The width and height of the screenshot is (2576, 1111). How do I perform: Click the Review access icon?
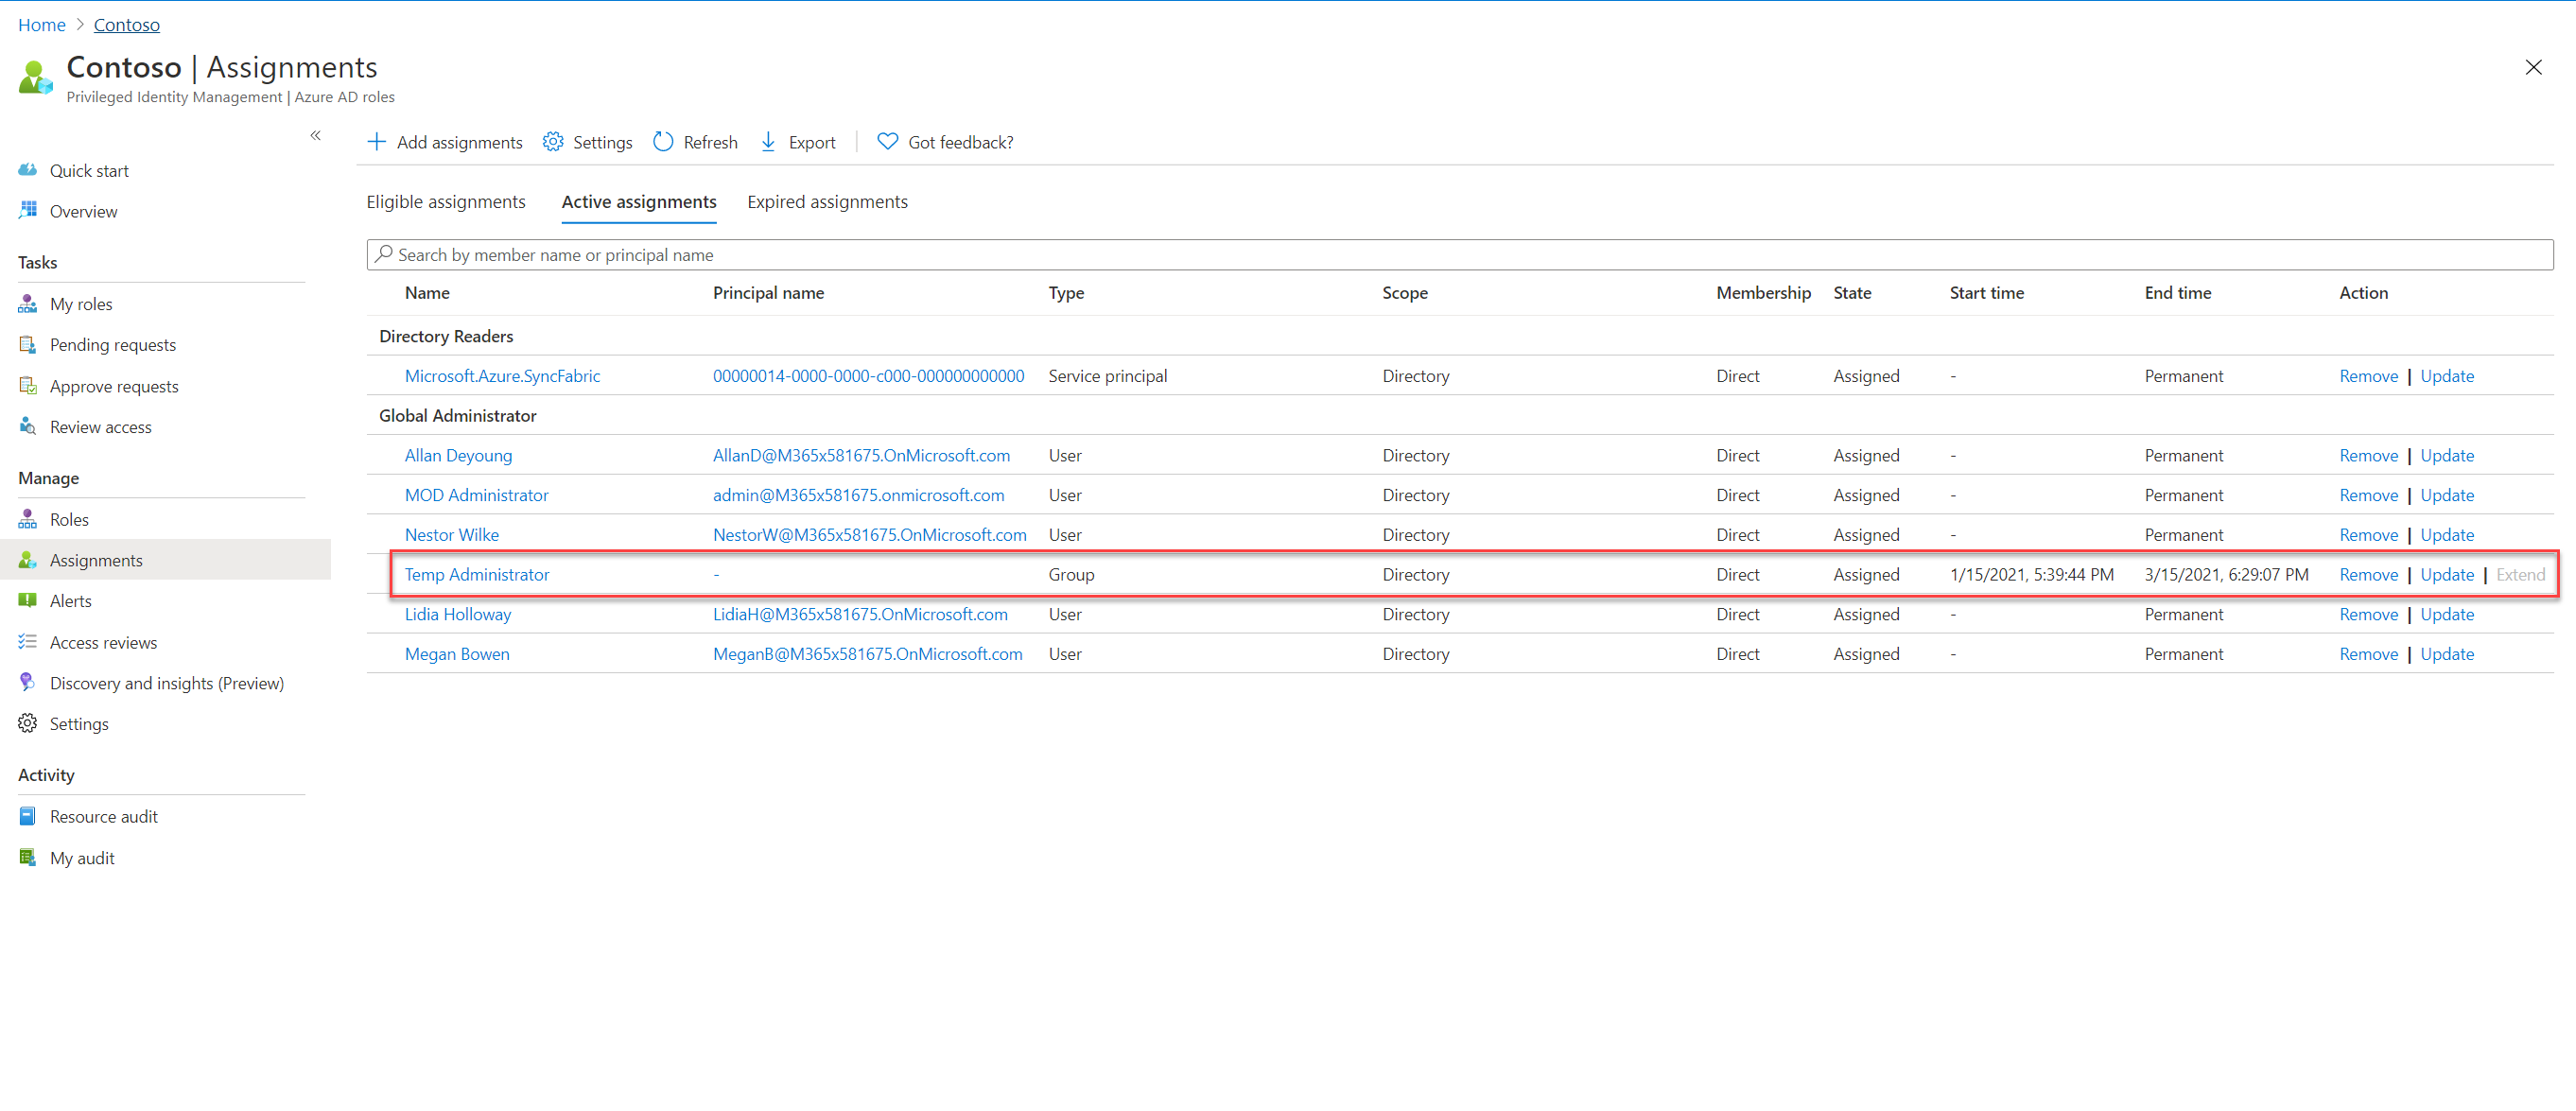click(28, 426)
